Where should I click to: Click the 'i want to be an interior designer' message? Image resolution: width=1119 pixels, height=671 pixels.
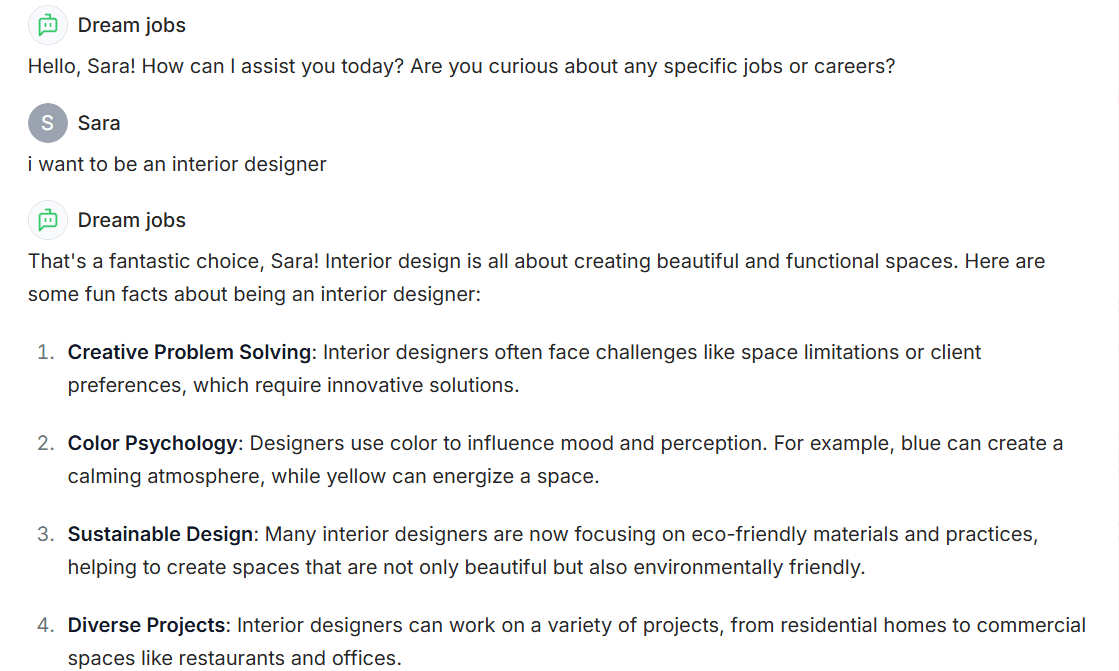177,164
